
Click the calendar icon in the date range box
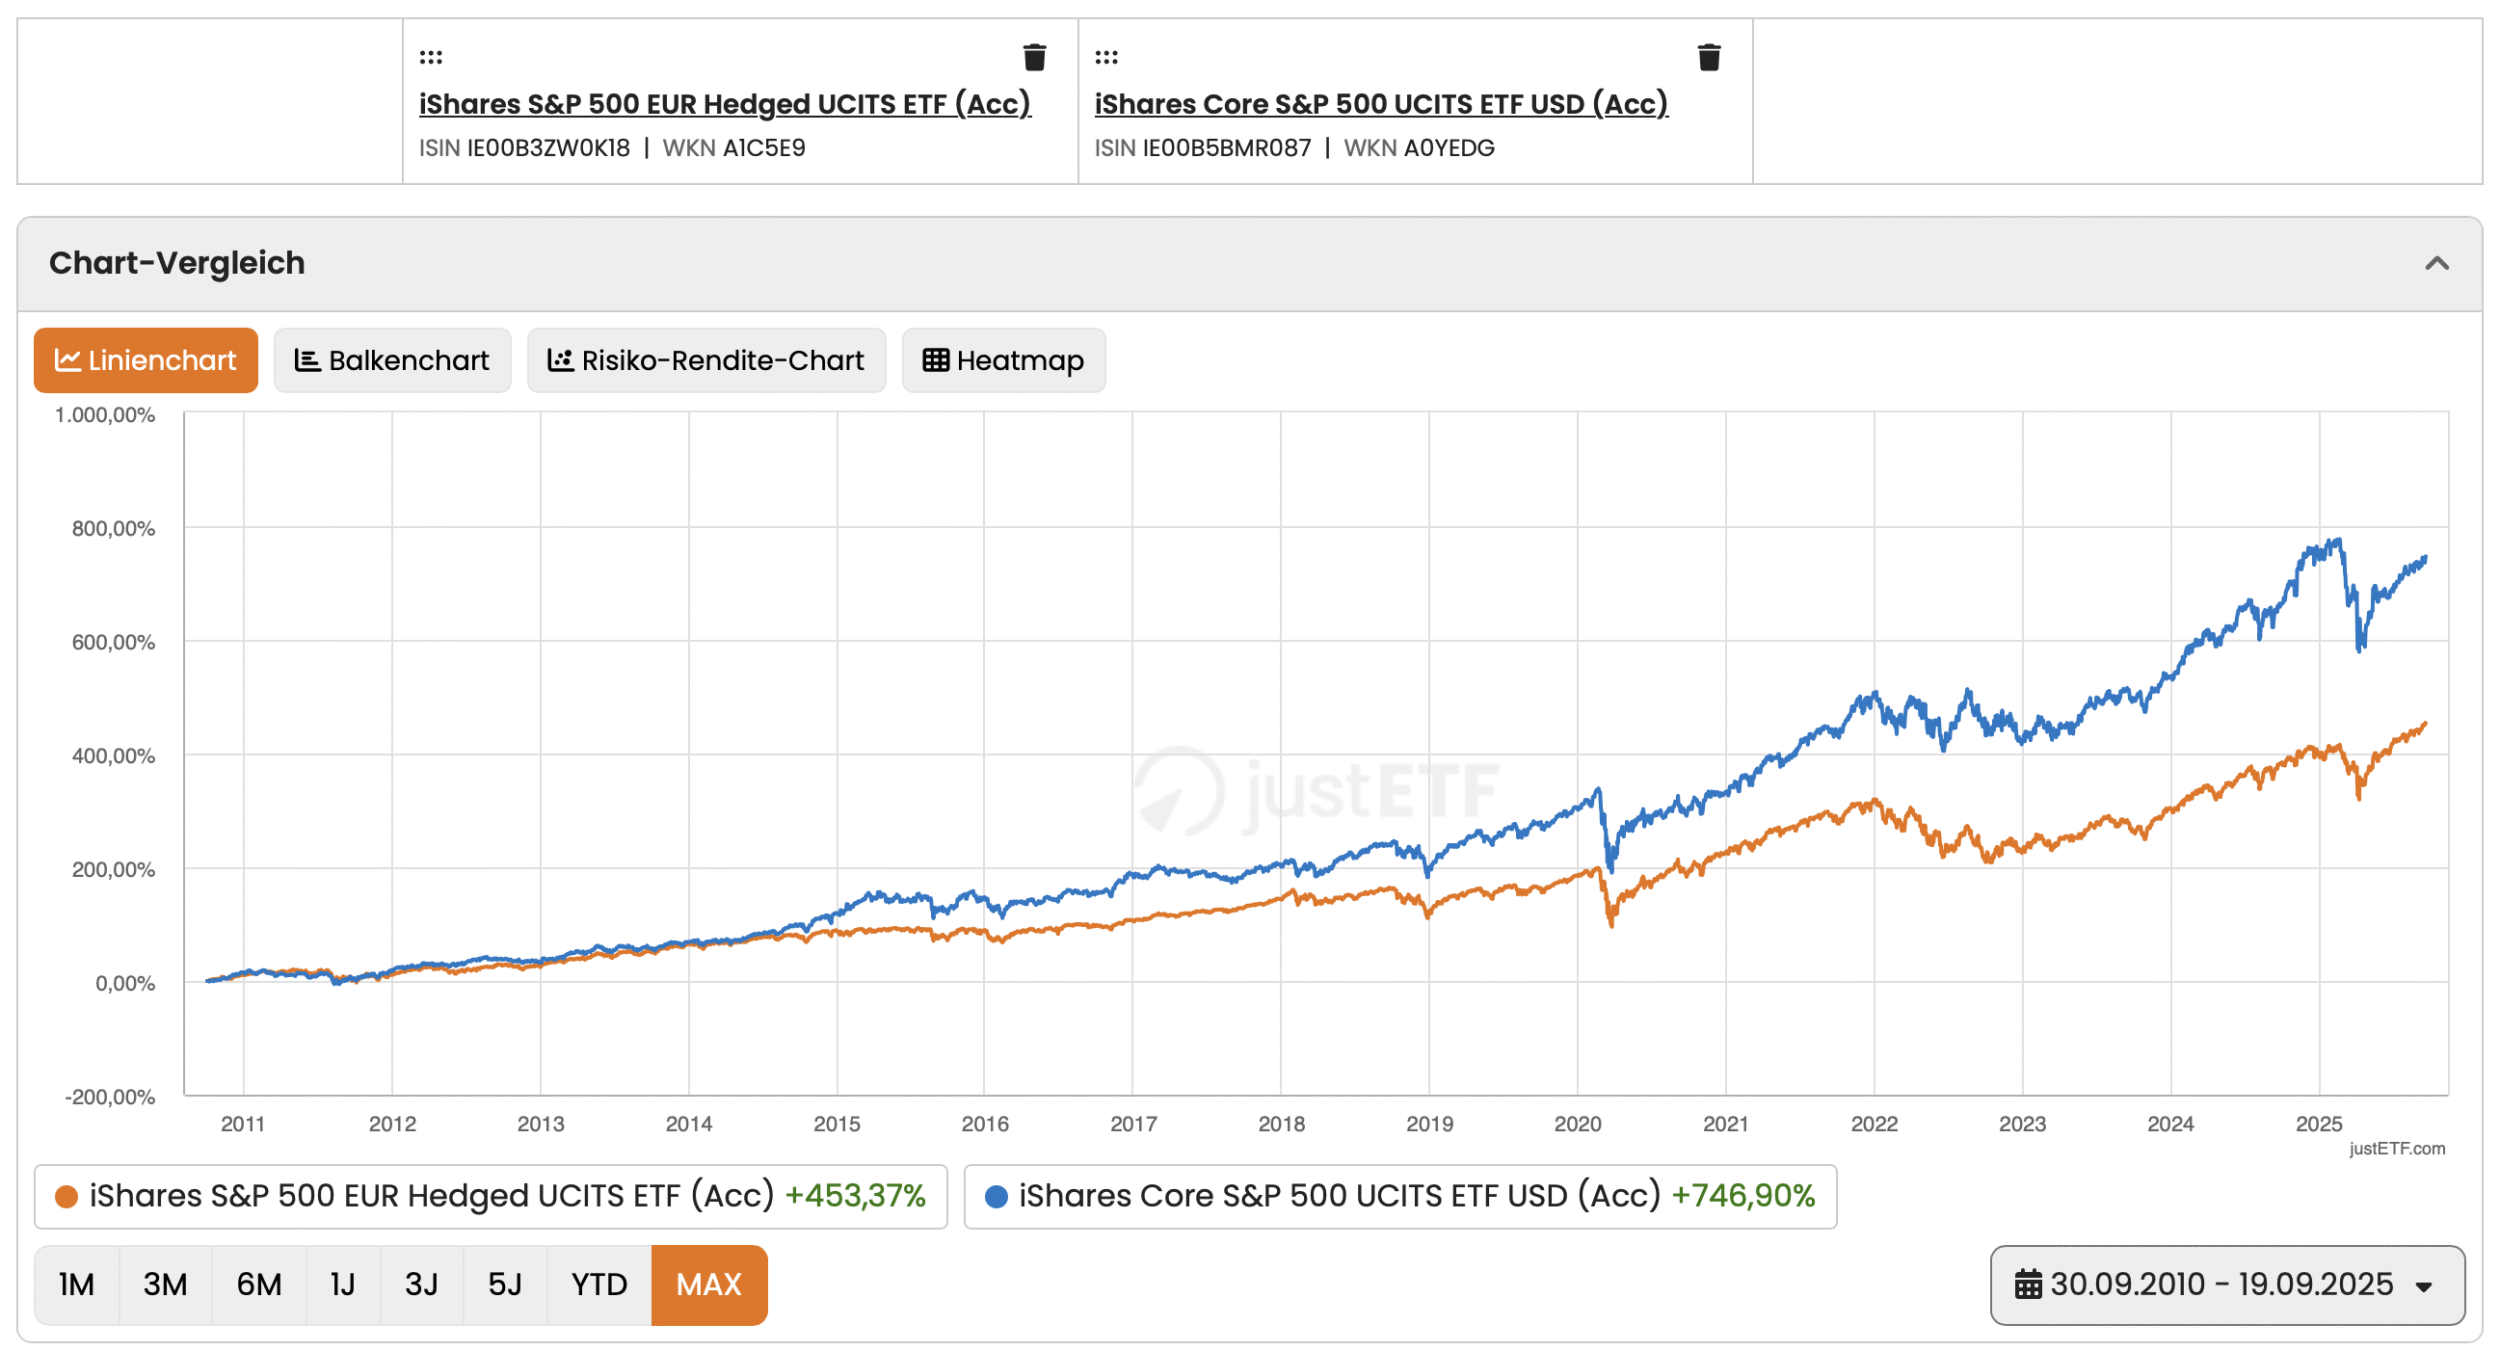[2027, 1284]
